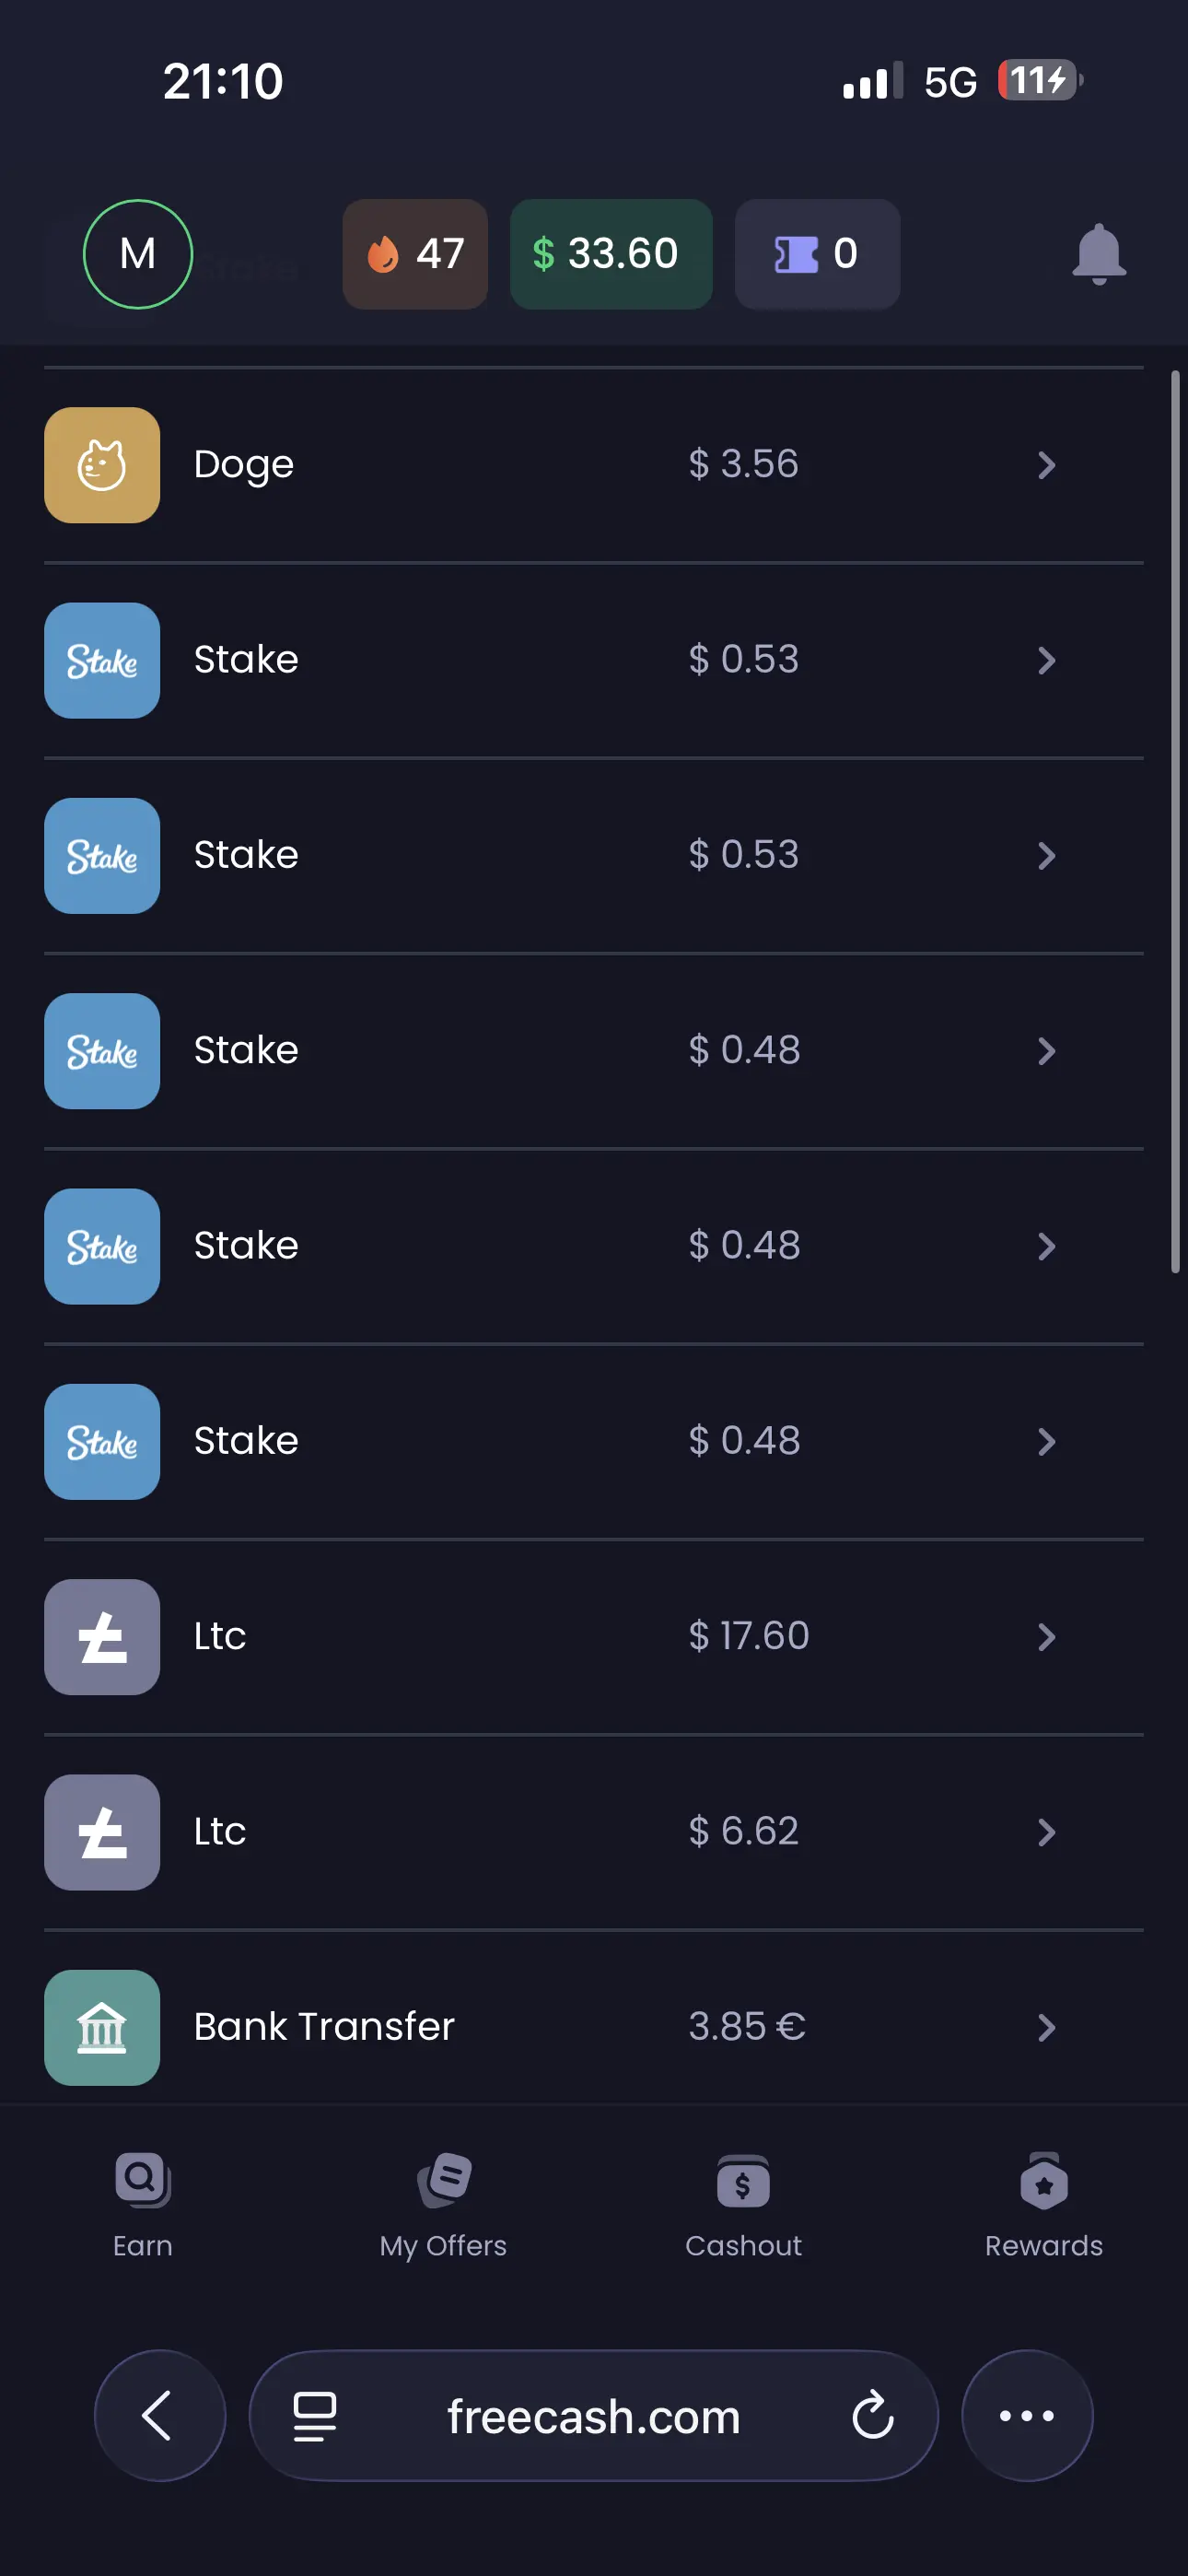Tap the Bank Transfer building icon
The height and width of the screenshot is (2576, 1188).
[102, 2027]
